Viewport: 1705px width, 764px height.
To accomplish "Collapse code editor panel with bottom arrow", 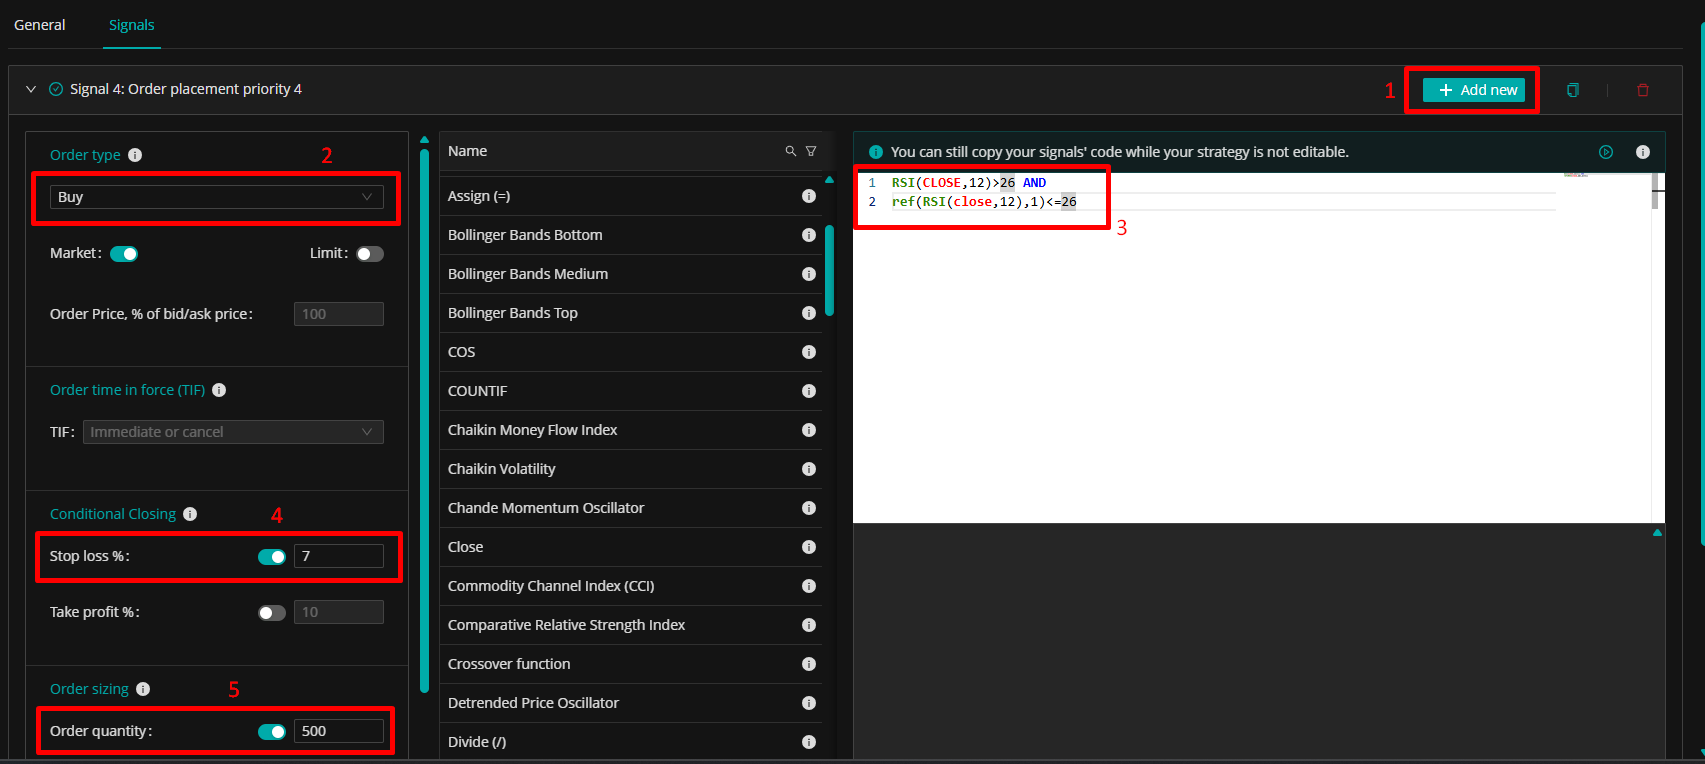I will pos(1657,532).
